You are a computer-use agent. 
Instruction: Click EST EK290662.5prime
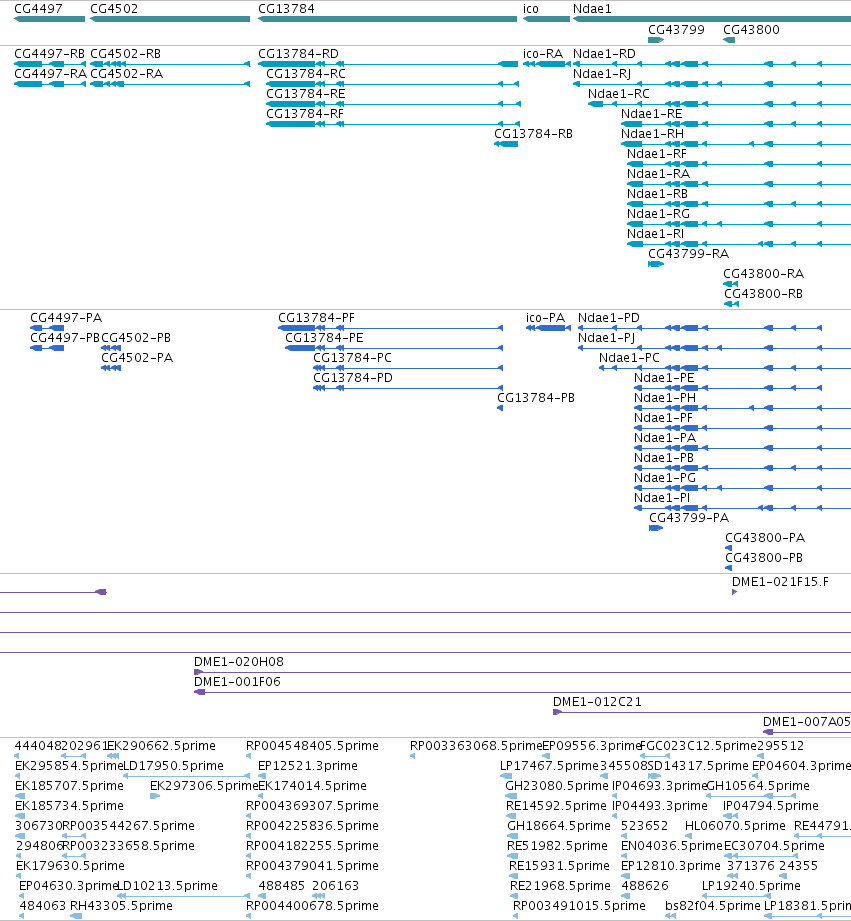[162, 746]
